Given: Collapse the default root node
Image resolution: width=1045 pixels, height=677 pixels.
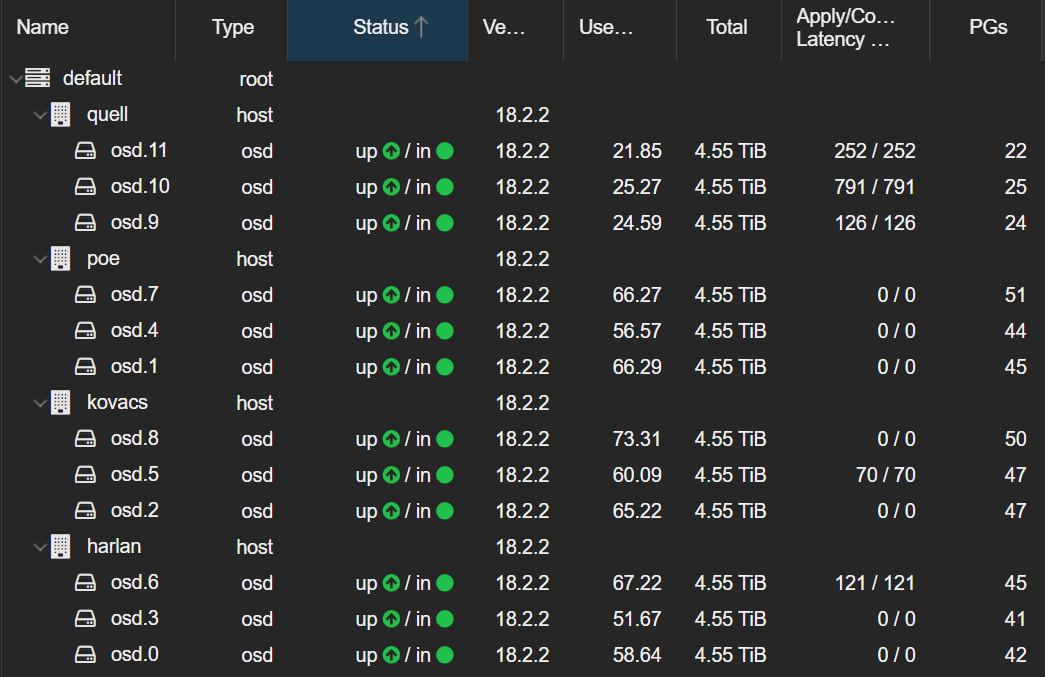Looking at the screenshot, I should click(x=14, y=77).
